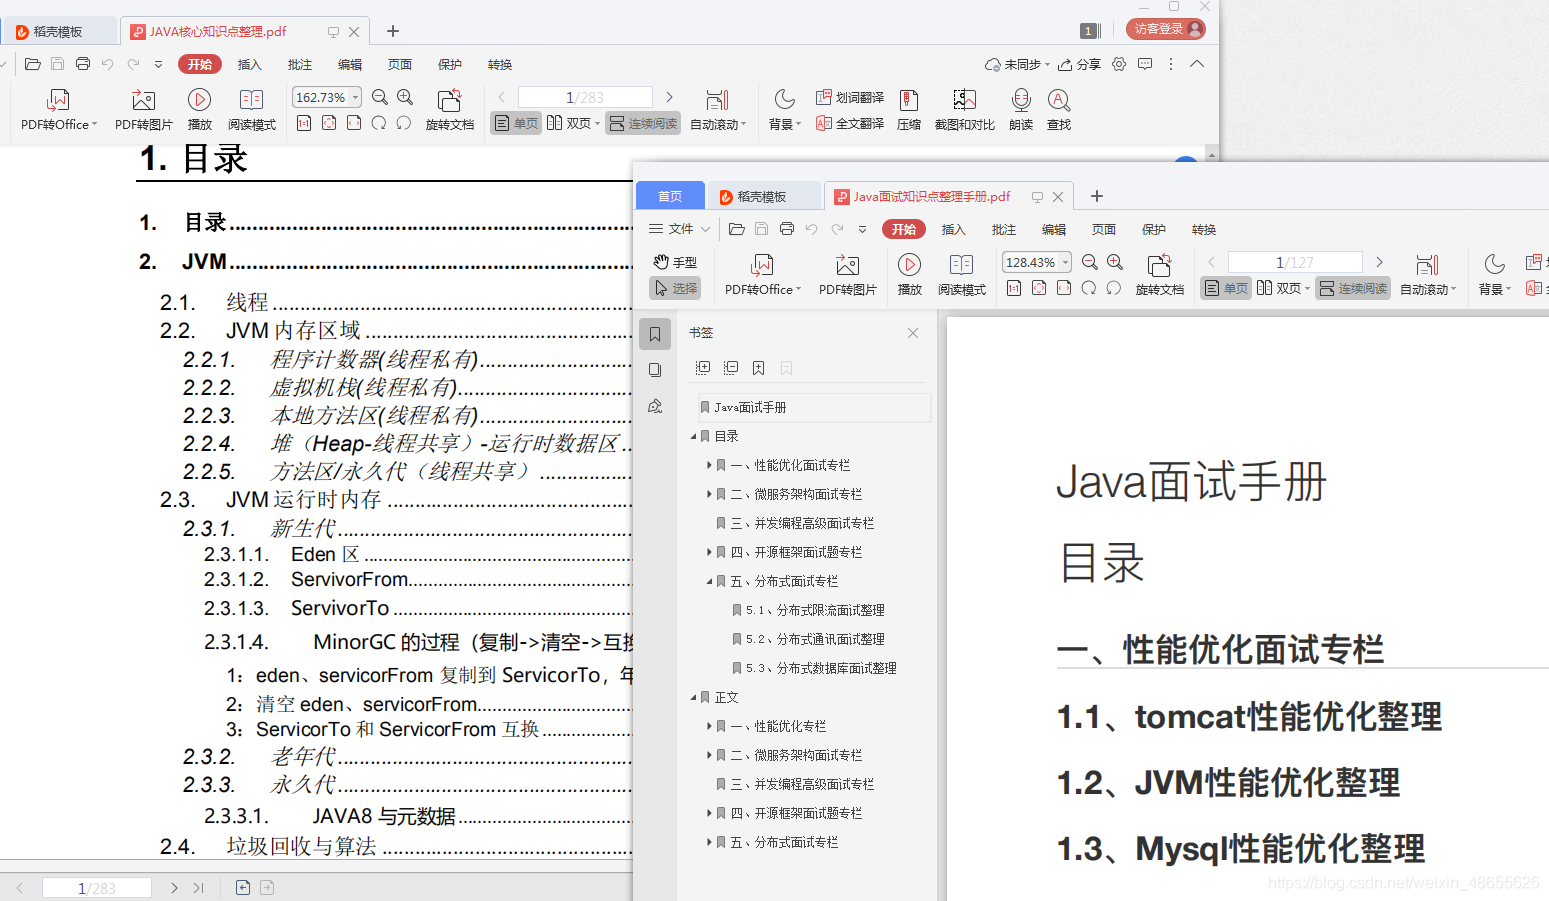Click page number field showing 1/127
This screenshot has height=901, width=1549.
[x=1295, y=262]
